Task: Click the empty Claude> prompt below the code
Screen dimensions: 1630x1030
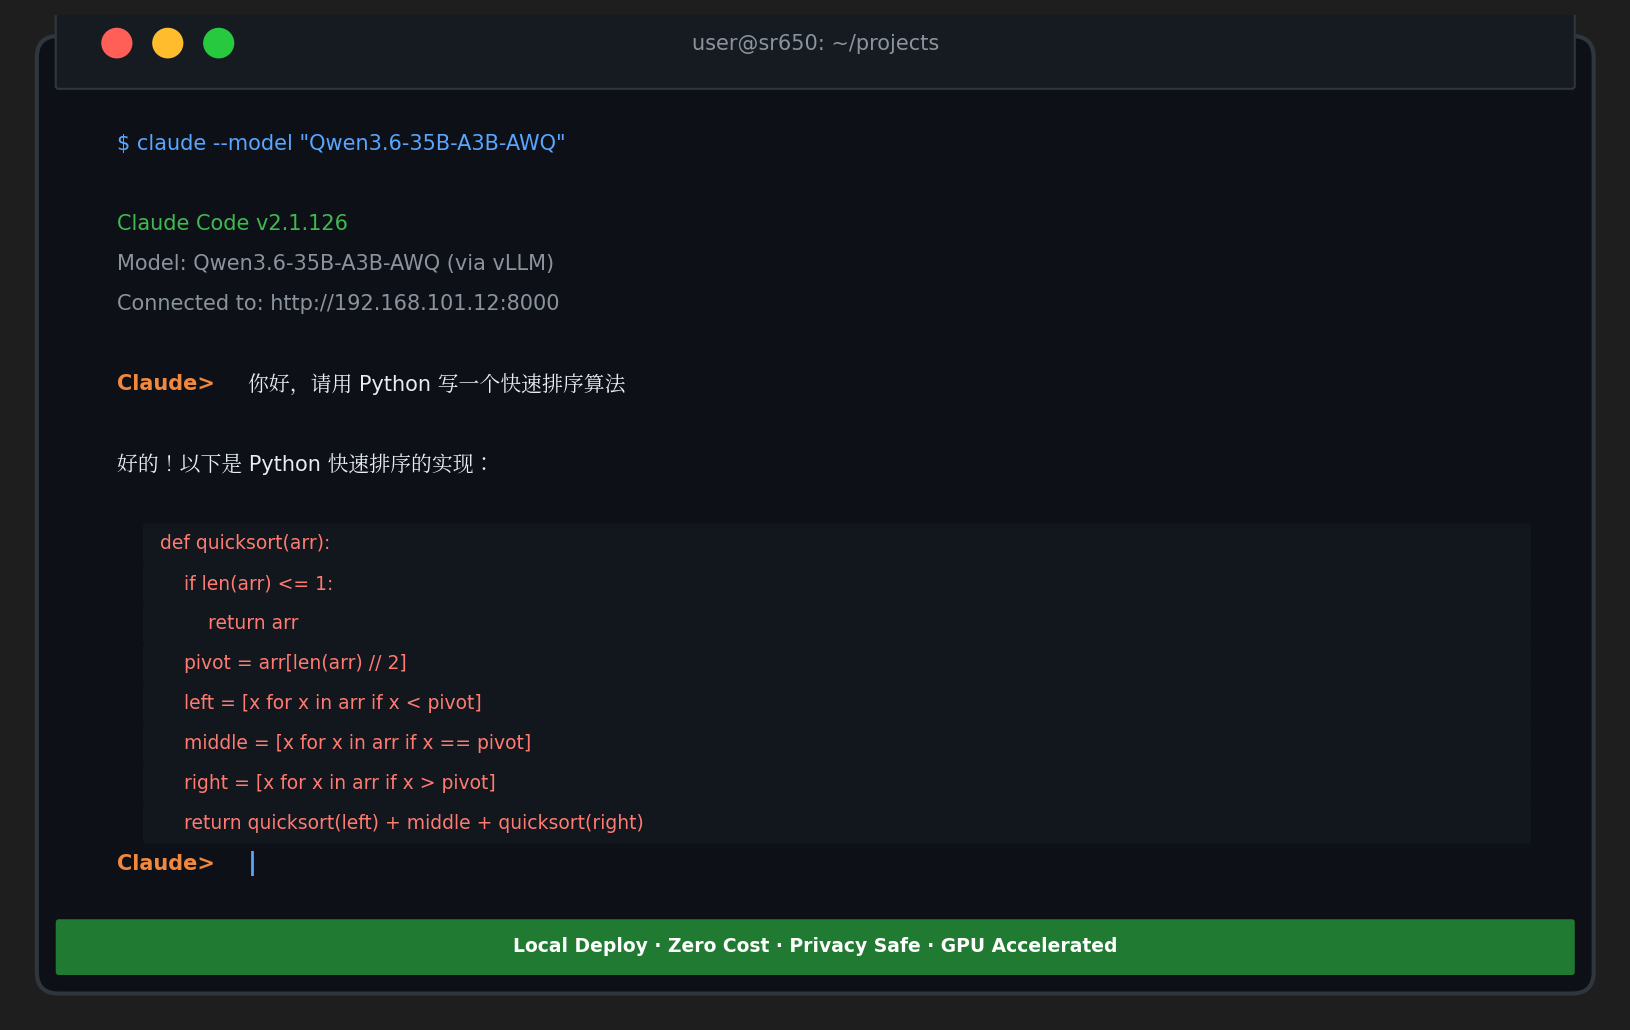Action: 165,863
